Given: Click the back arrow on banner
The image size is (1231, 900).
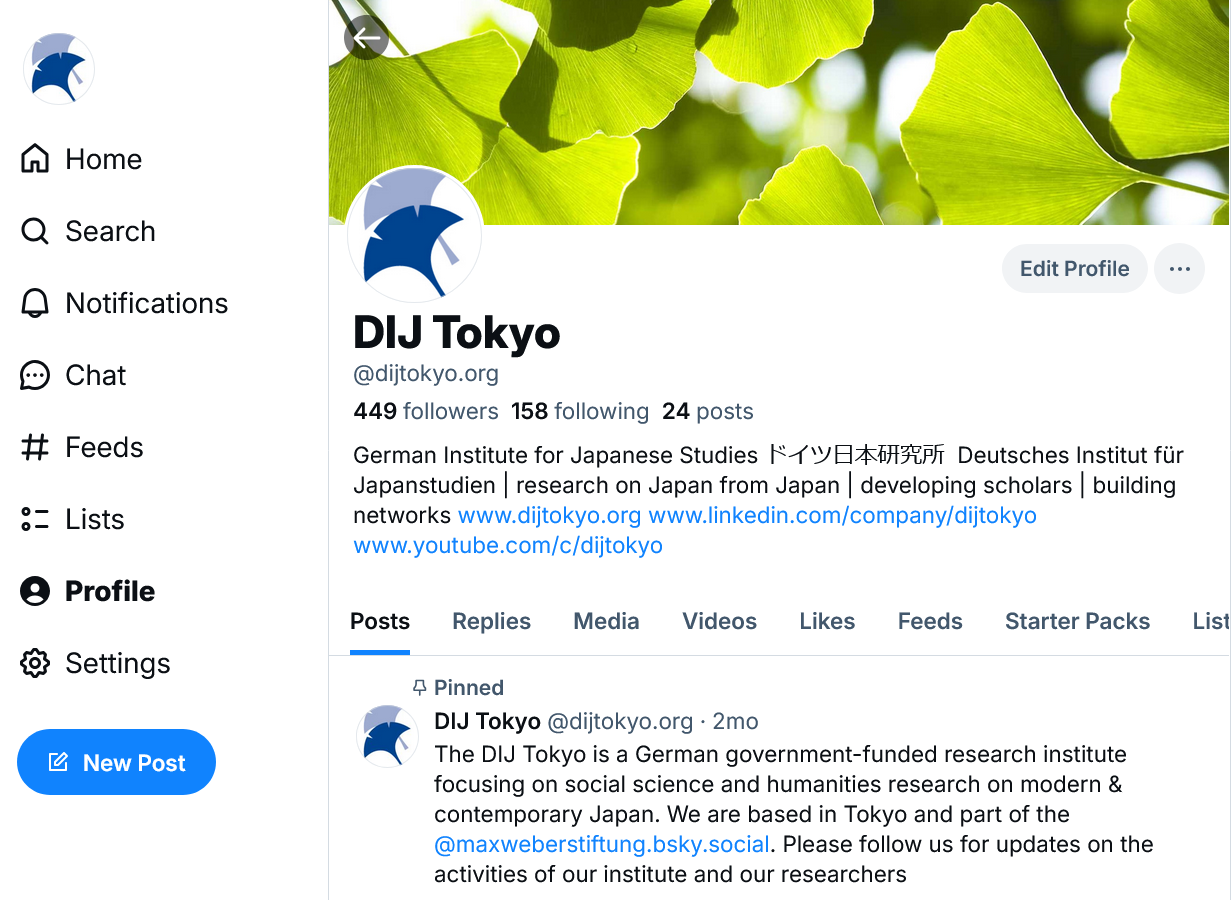Looking at the screenshot, I should 366,38.
